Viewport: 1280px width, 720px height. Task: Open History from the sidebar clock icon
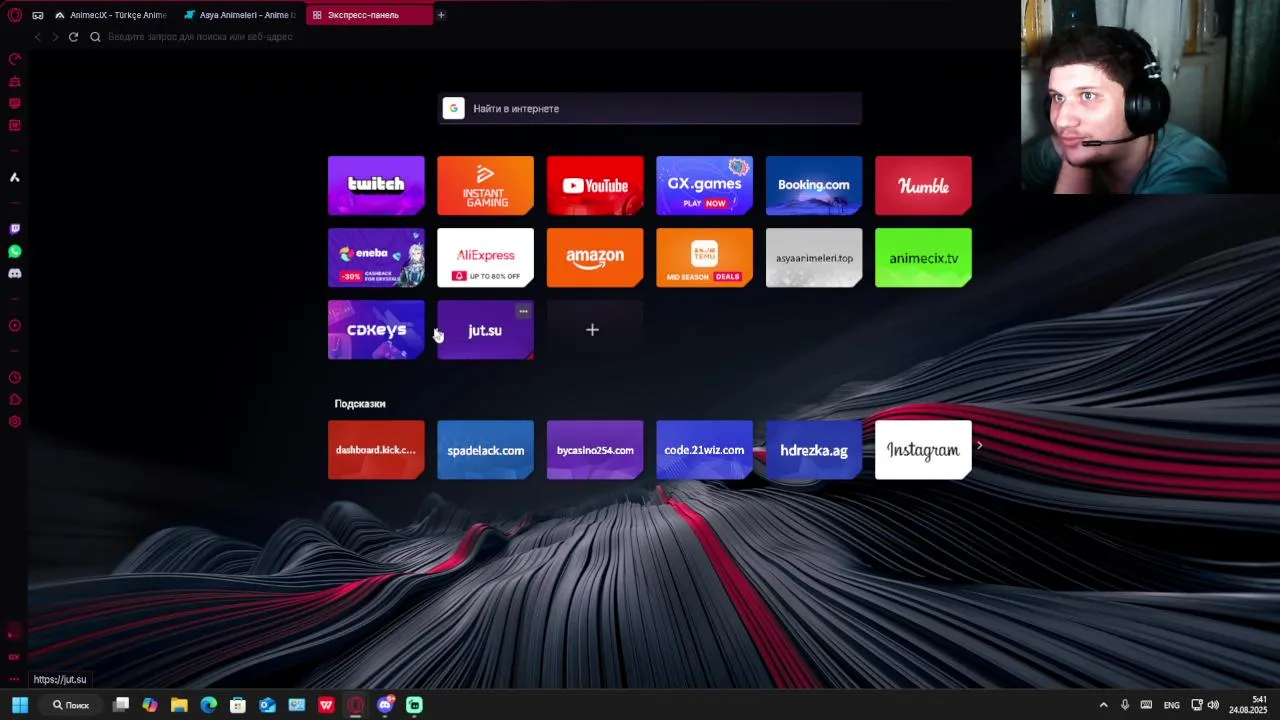tap(14, 377)
